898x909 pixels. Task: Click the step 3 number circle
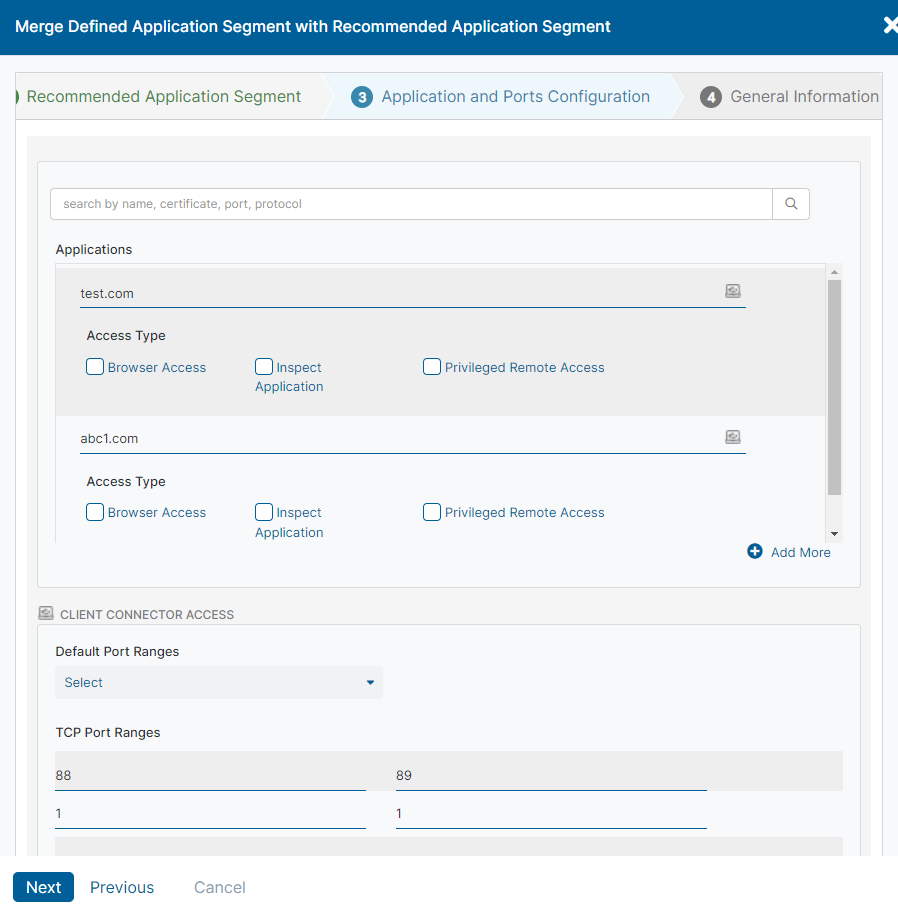362,97
